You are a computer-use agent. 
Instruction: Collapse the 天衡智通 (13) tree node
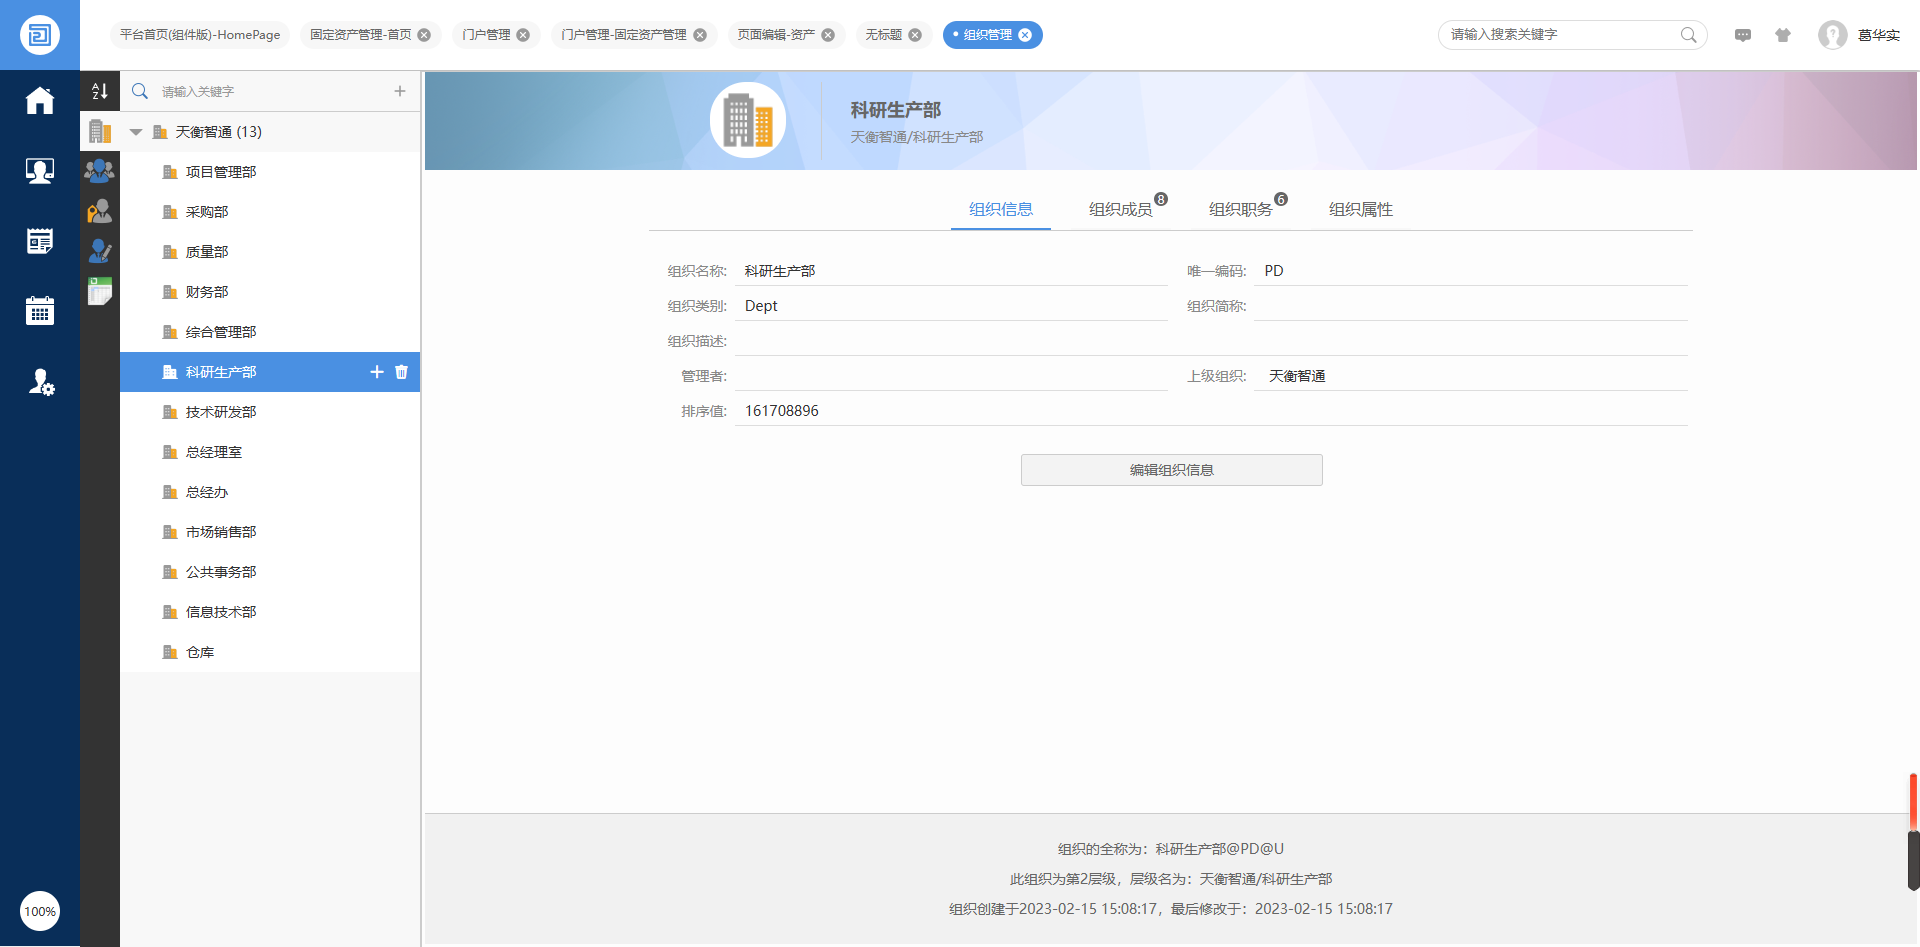coord(136,132)
